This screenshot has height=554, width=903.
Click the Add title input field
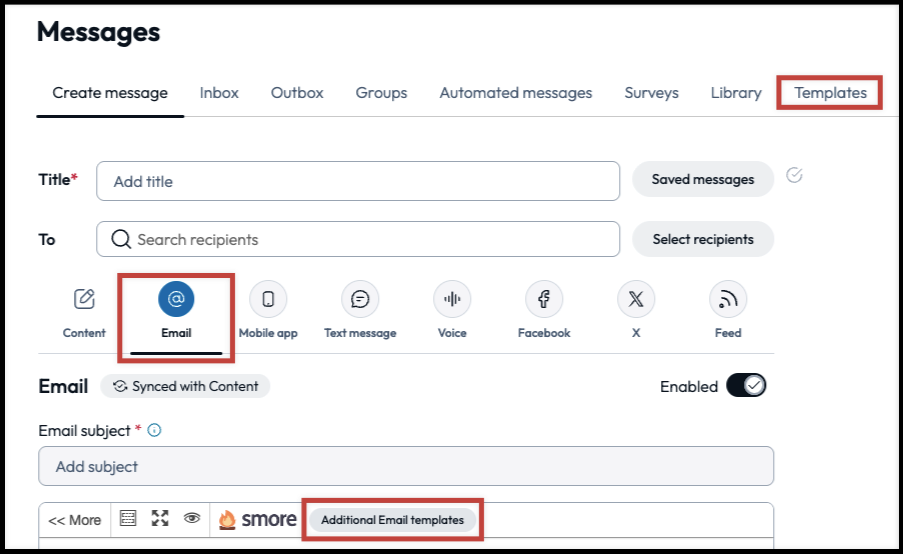(x=358, y=181)
